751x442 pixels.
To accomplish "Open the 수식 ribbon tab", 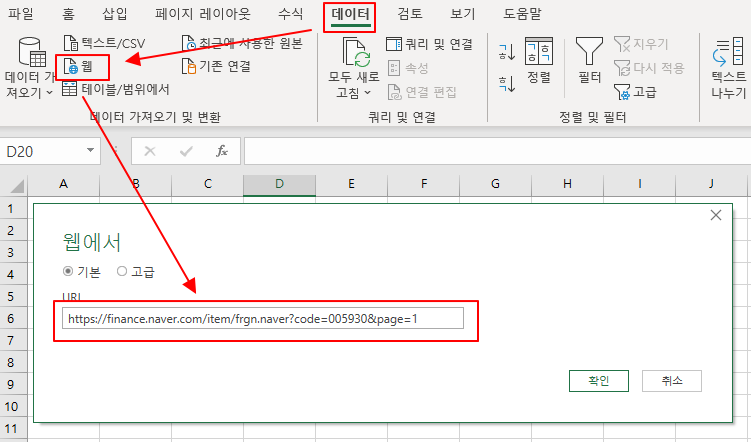I will coord(291,14).
